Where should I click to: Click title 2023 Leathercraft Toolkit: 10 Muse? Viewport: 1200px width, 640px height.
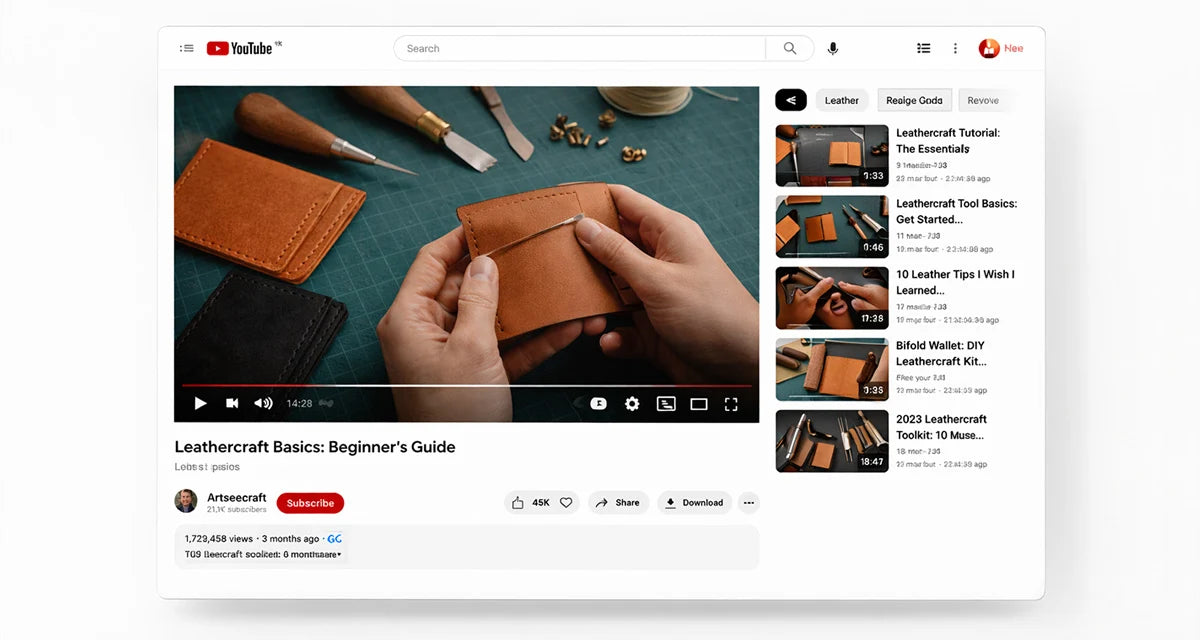coord(941,427)
